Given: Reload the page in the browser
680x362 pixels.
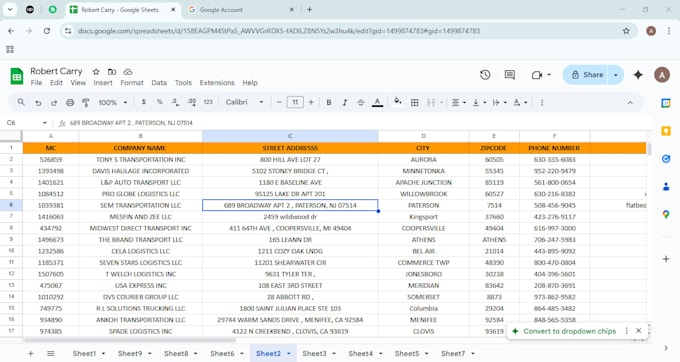Looking at the screenshot, I should point(47,31).
